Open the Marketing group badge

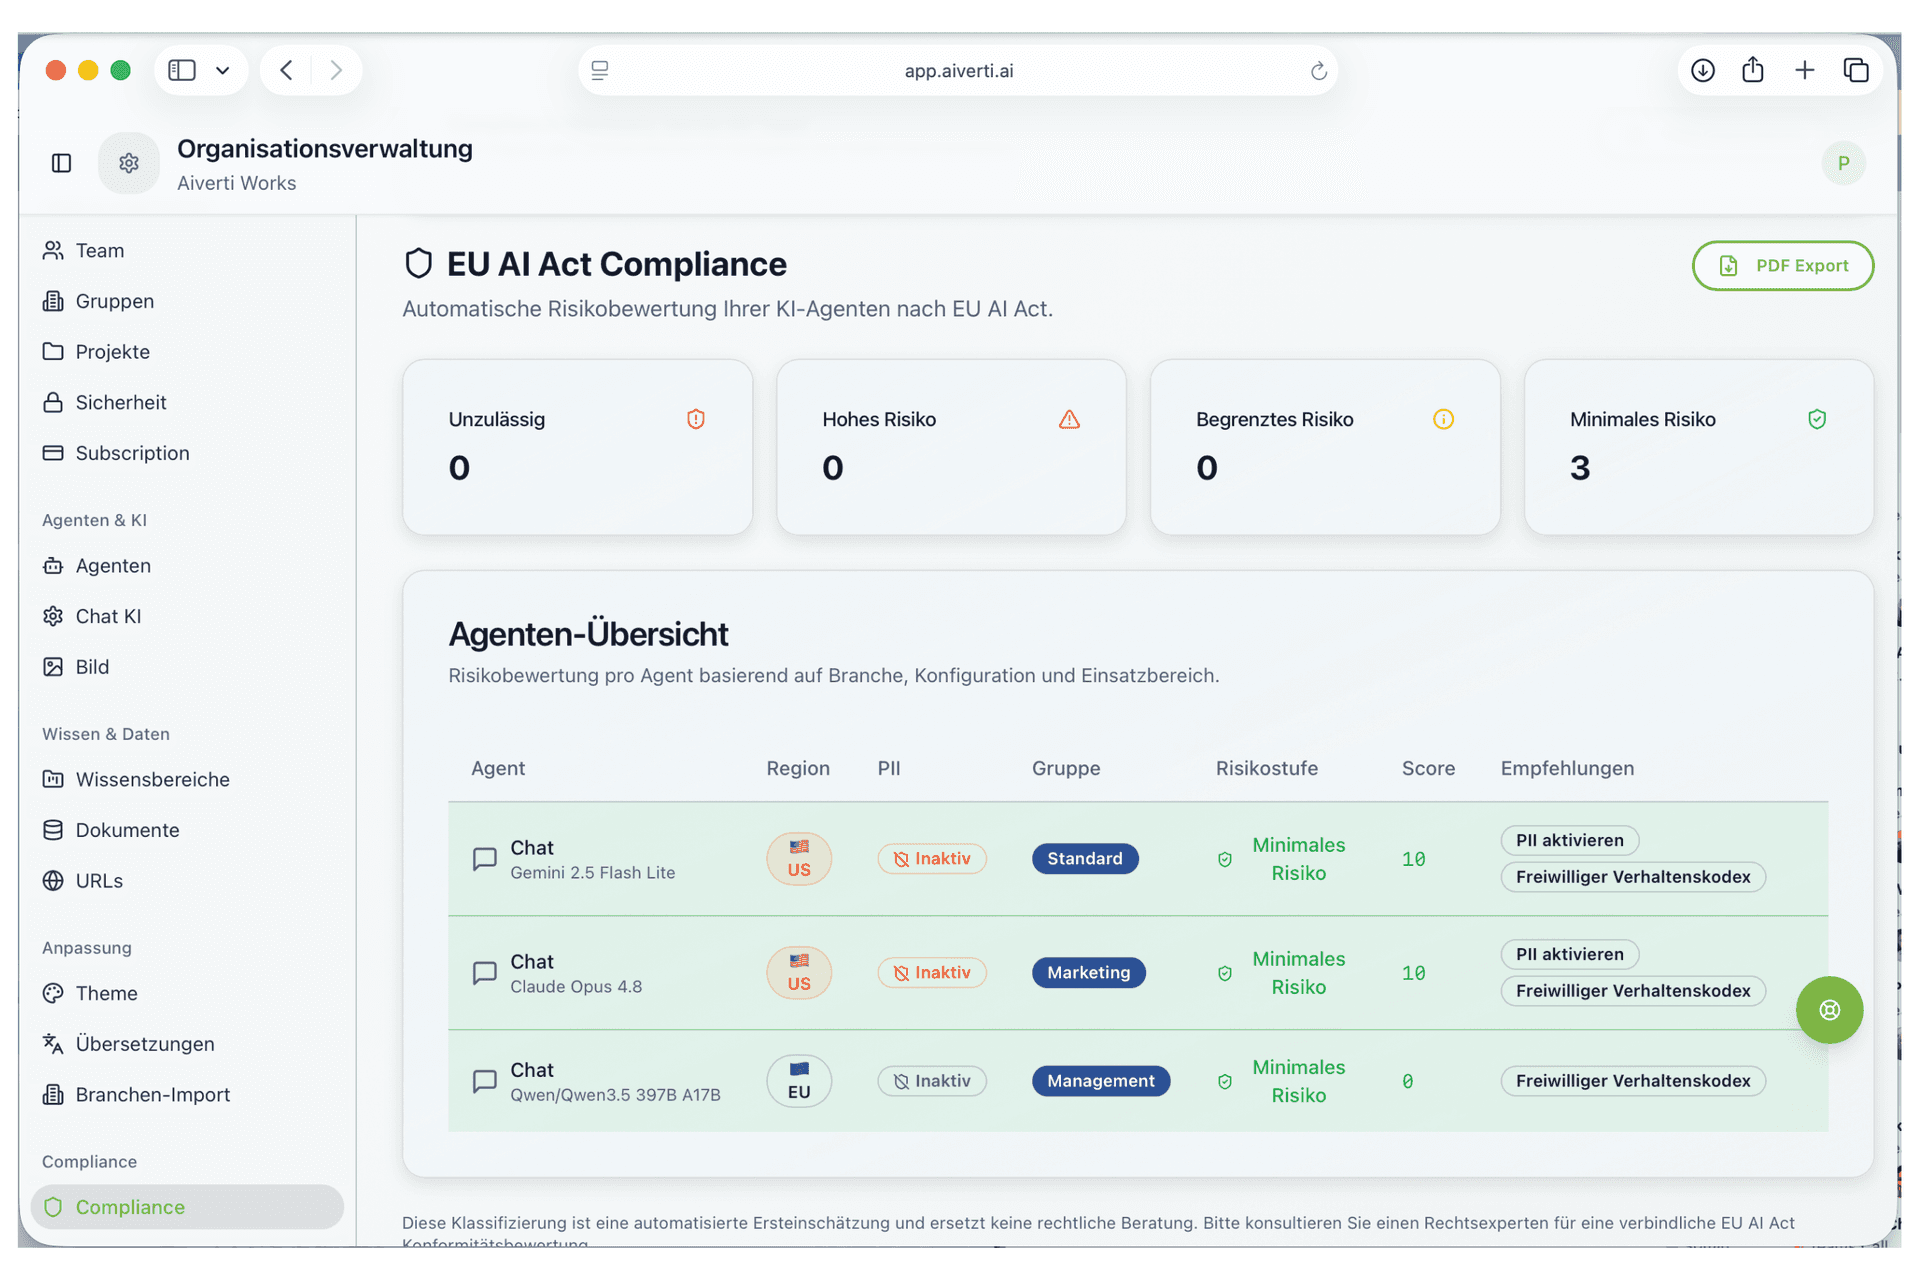[1089, 972]
